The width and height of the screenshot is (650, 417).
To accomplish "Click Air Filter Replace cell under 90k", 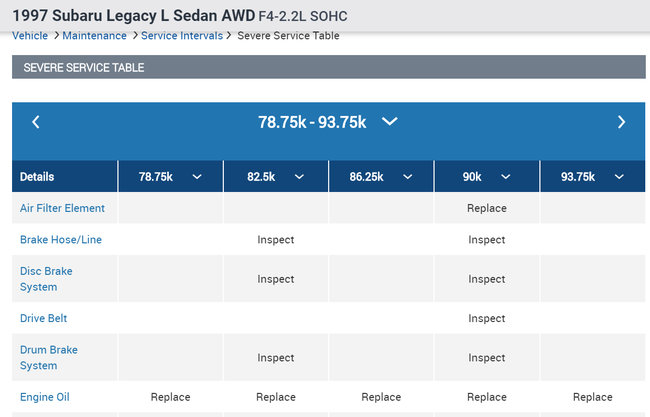I will click(487, 208).
